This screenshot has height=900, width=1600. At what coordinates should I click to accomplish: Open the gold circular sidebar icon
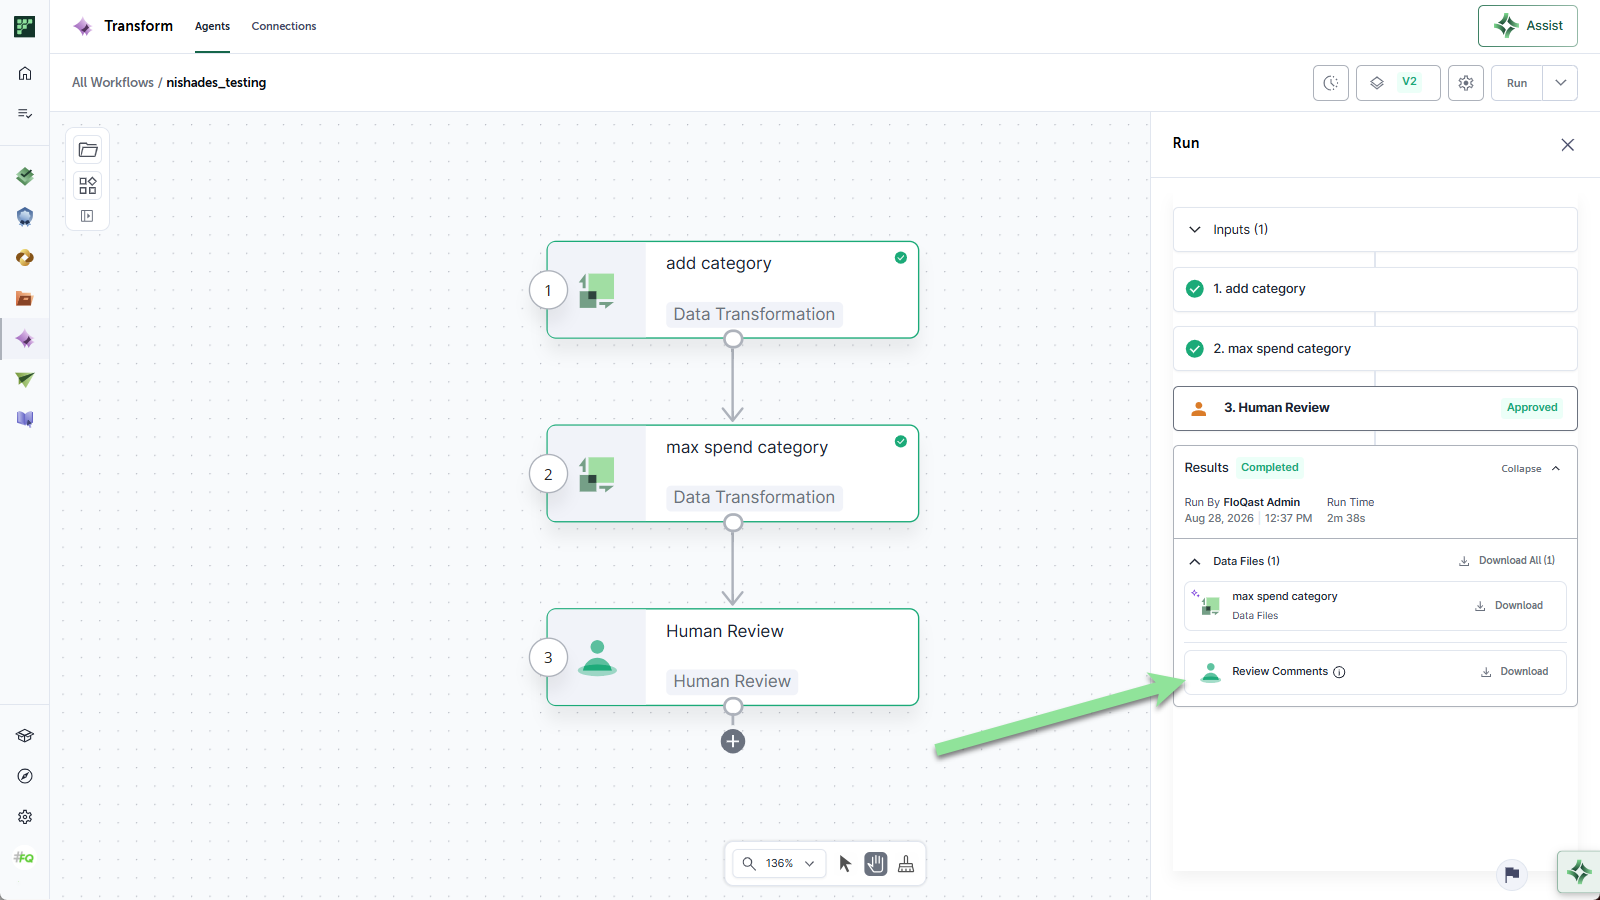[25, 258]
